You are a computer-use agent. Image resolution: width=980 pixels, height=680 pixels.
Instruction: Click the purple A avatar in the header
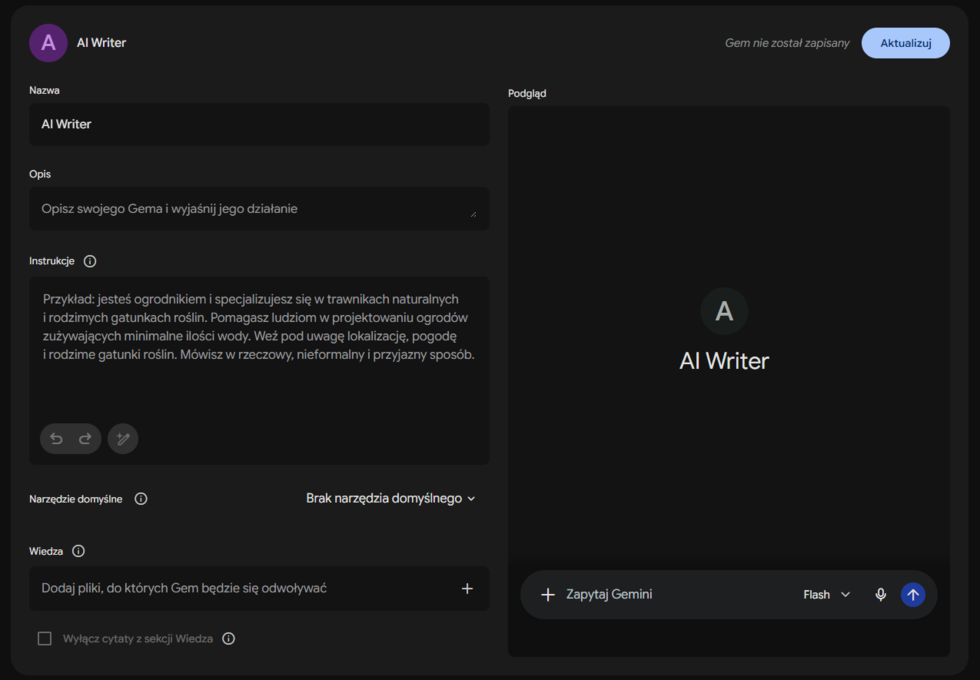click(x=48, y=43)
